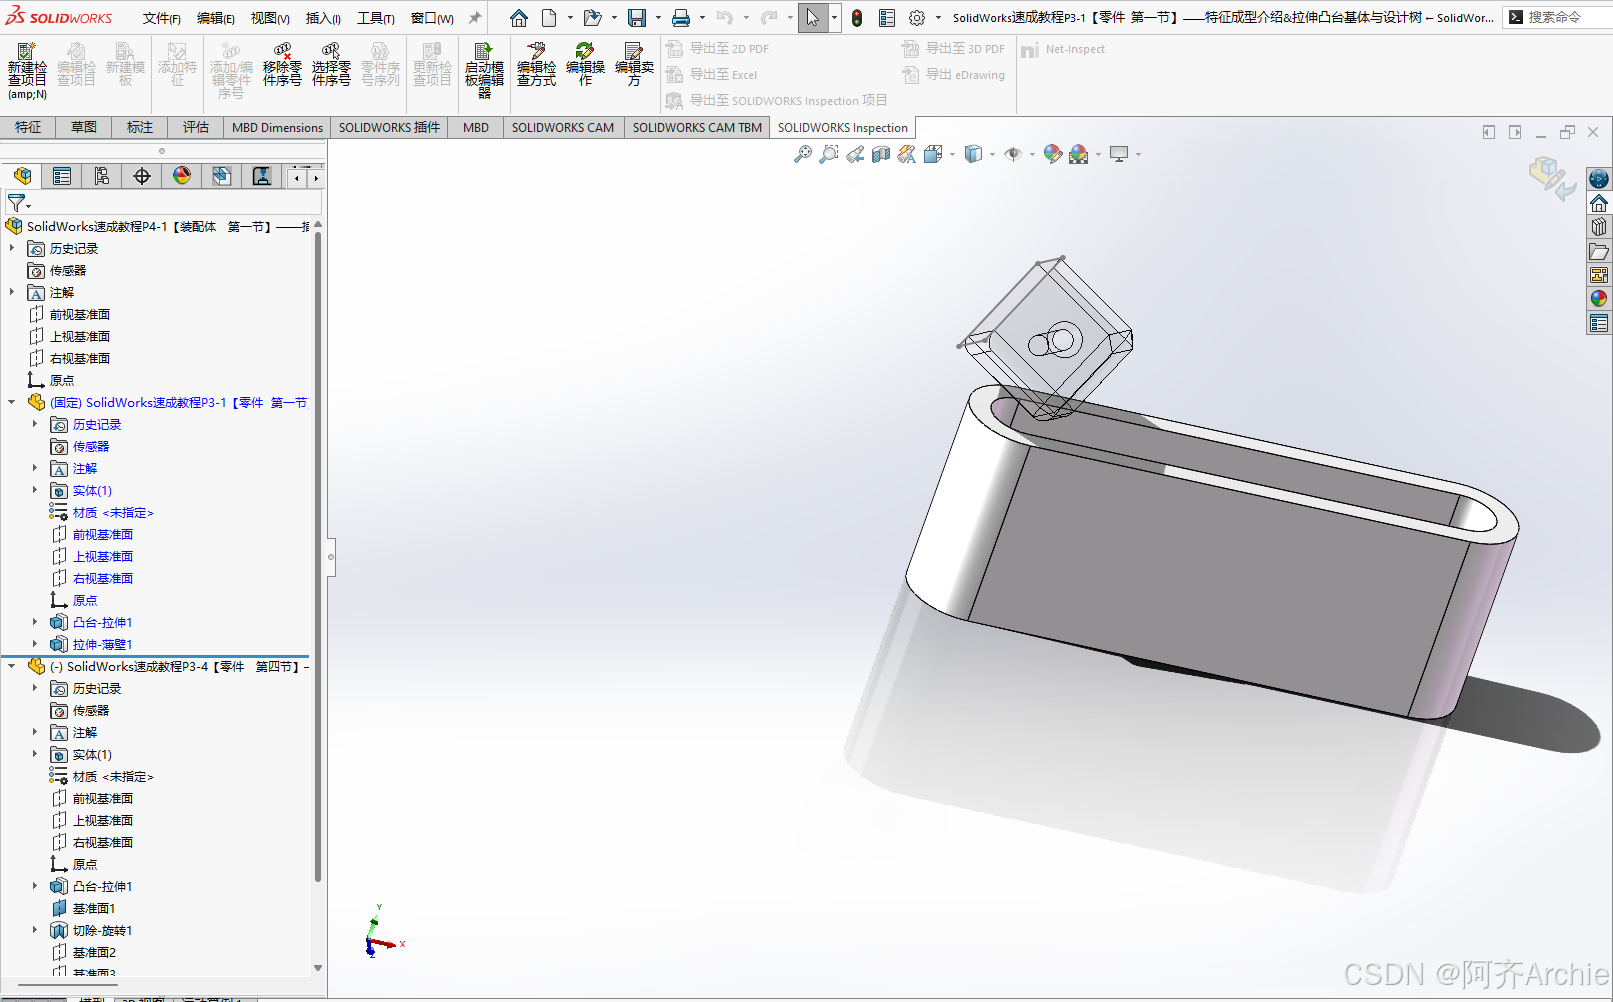Click Options gear icon
Viewport: 1613px width, 1002px height.
pyautogui.click(x=917, y=18)
